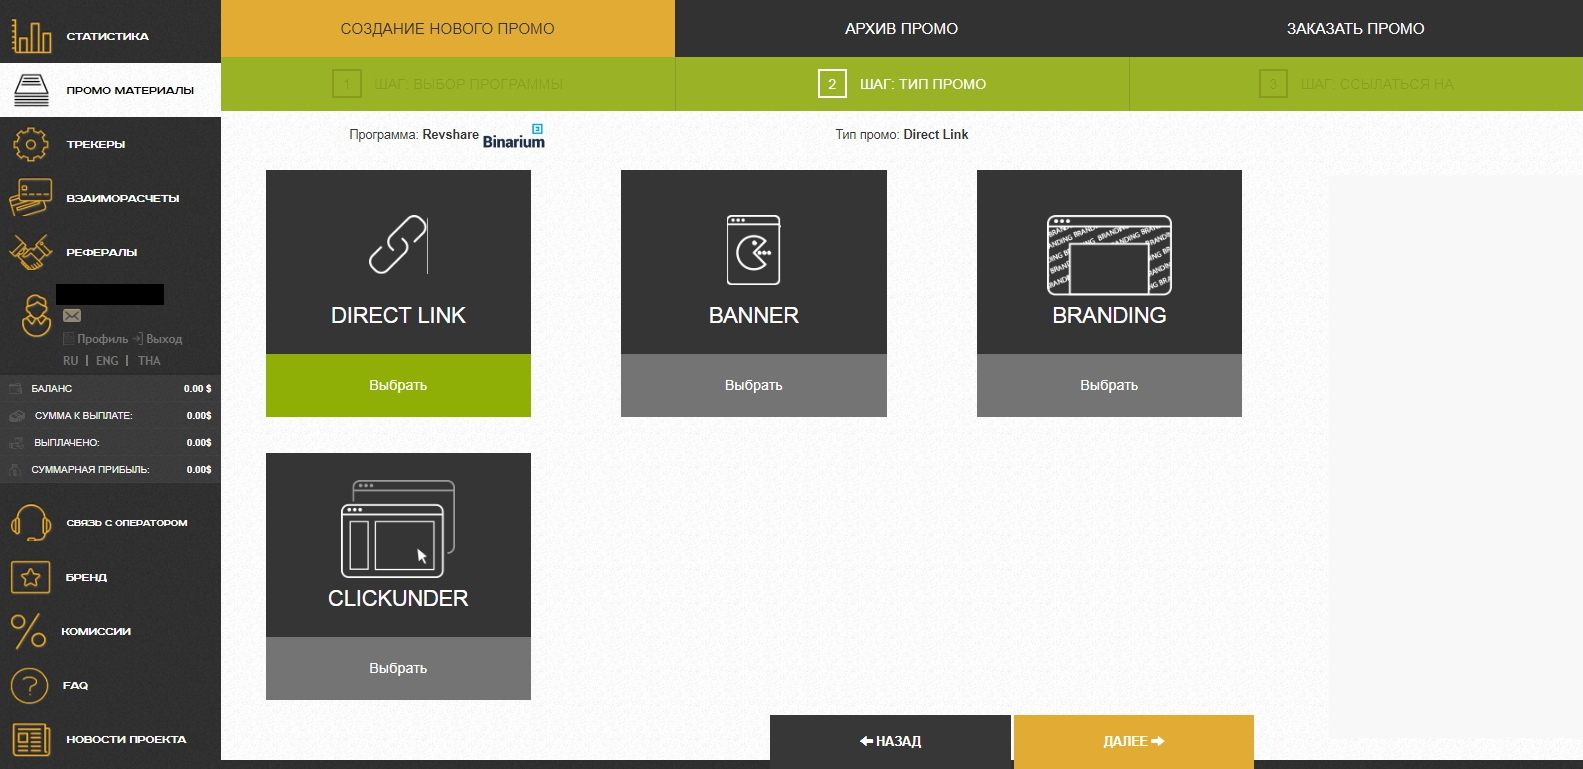Select Выбрать under Clickunder

pyautogui.click(x=398, y=668)
